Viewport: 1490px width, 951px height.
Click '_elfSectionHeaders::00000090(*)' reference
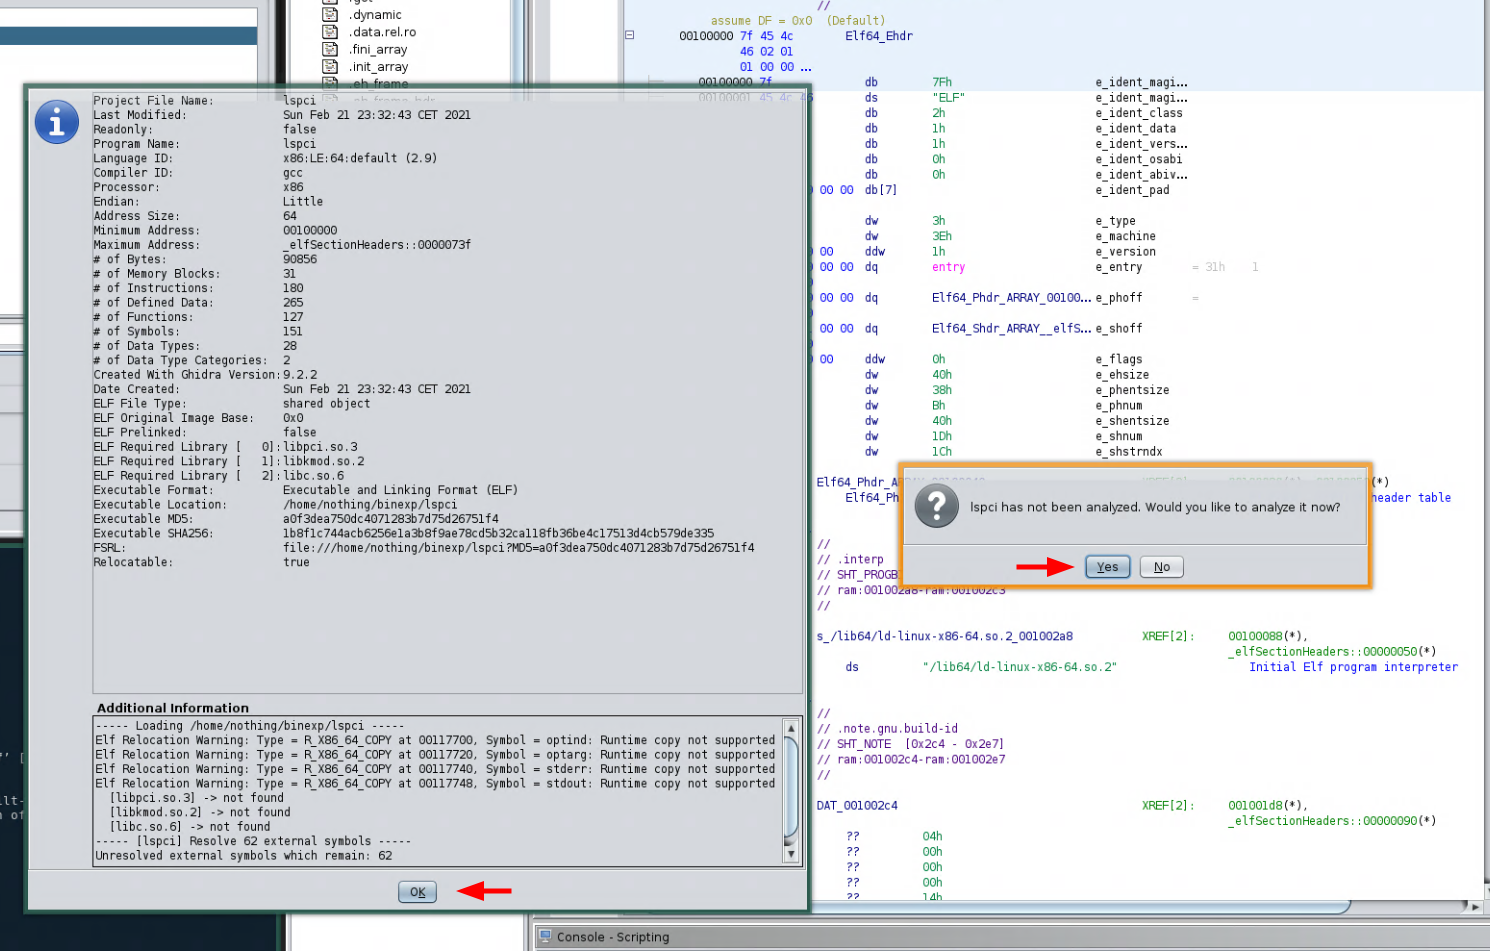click(1332, 821)
